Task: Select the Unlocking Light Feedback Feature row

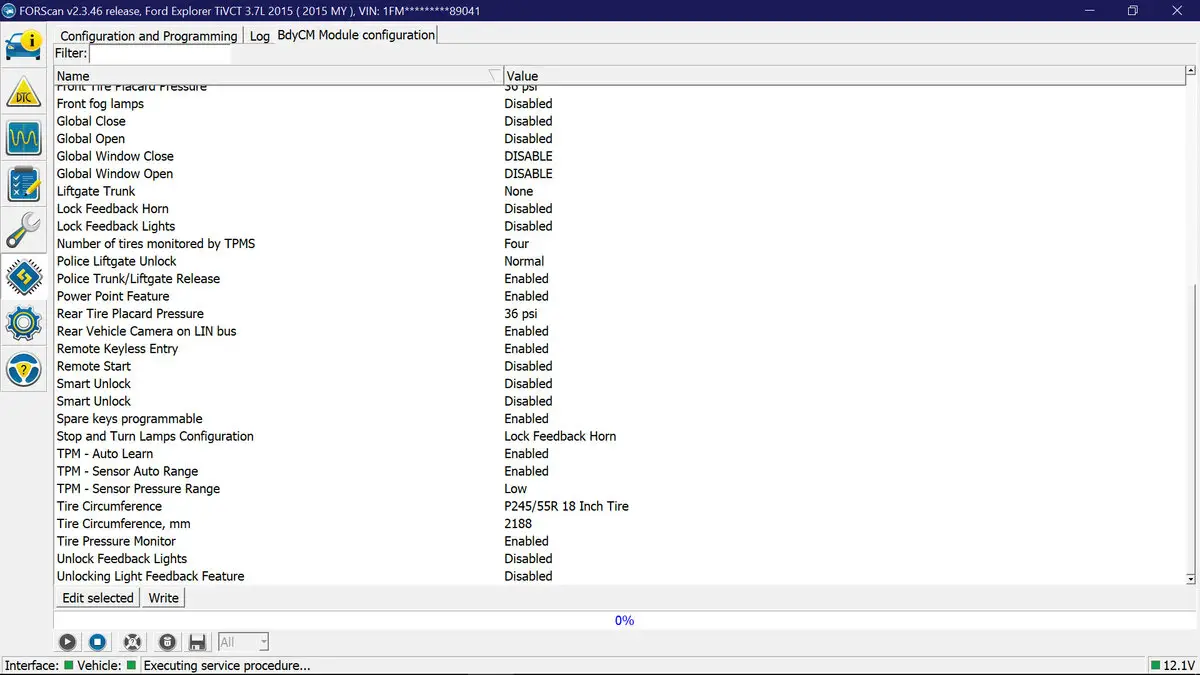Action: coord(618,576)
